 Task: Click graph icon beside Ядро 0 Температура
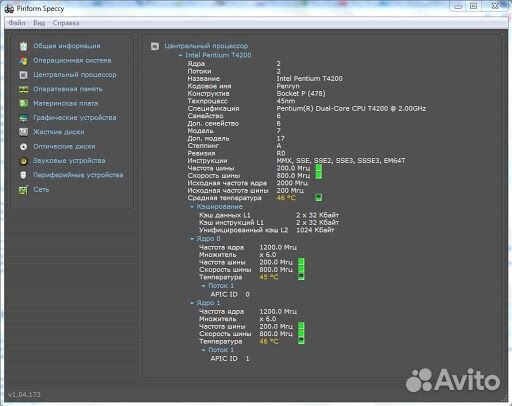click(301, 276)
